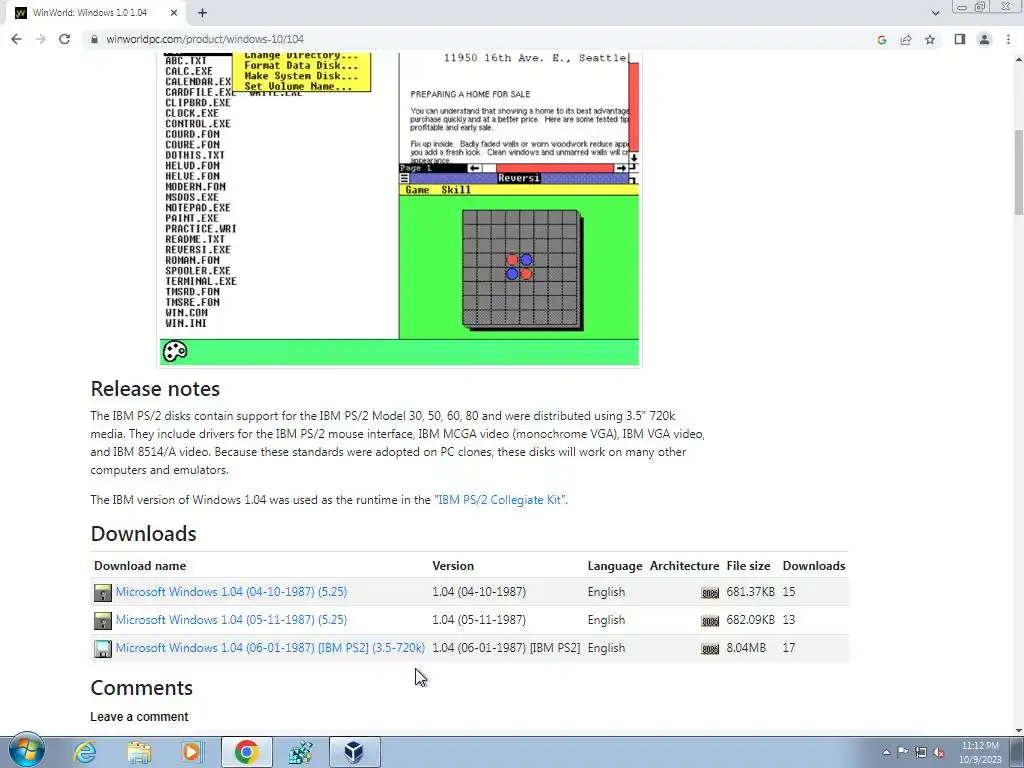The height and width of the screenshot is (768, 1024).
Task: Click the 8088 chip icon in 8.04MB row
Action: (x=710, y=649)
